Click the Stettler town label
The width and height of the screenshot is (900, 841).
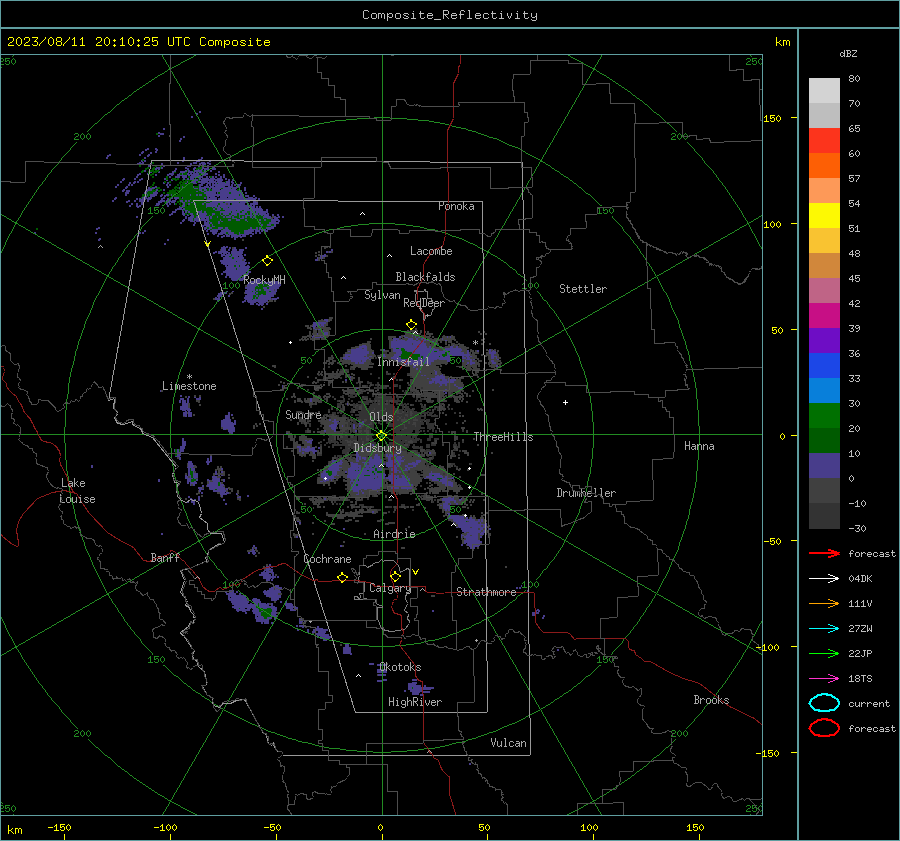pos(583,289)
